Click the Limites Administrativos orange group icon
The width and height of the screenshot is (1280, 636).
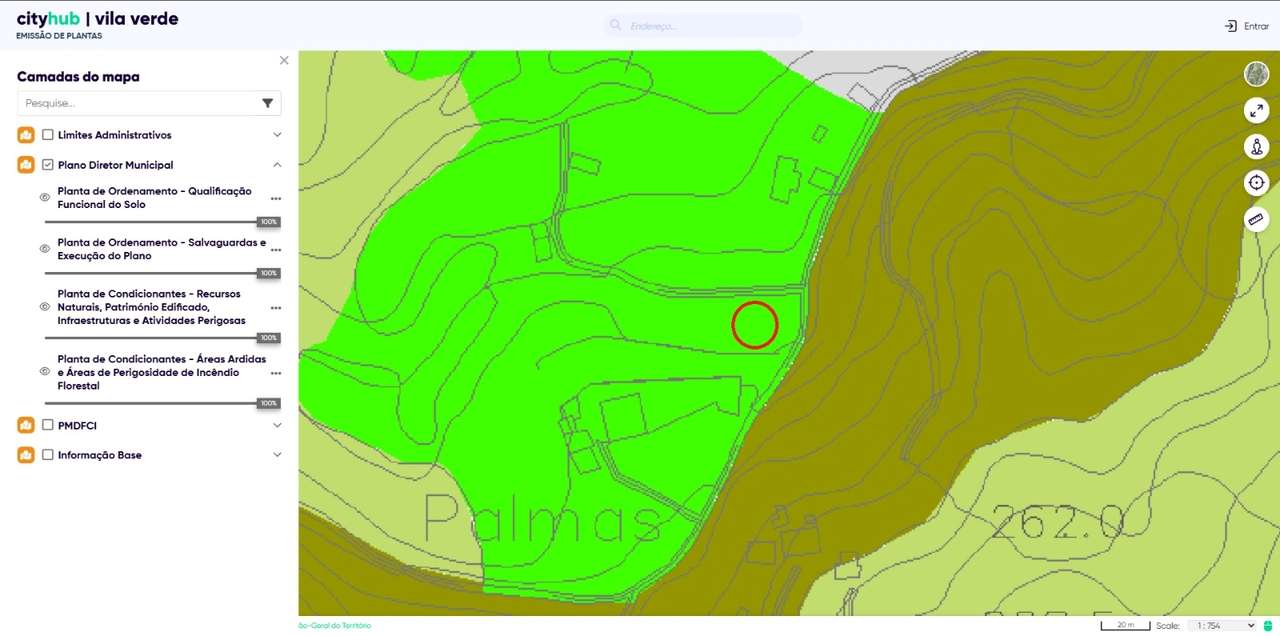click(26, 135)
